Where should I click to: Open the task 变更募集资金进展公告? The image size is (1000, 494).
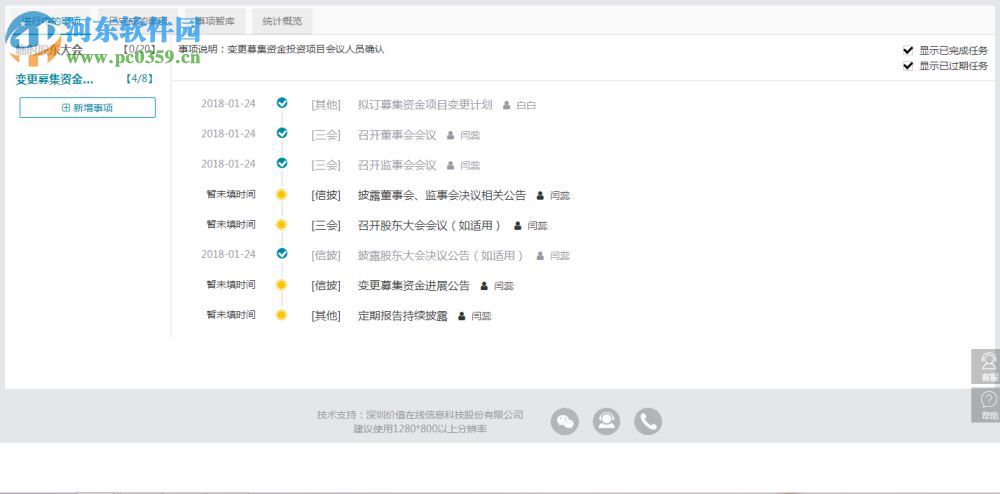(414, 286)
